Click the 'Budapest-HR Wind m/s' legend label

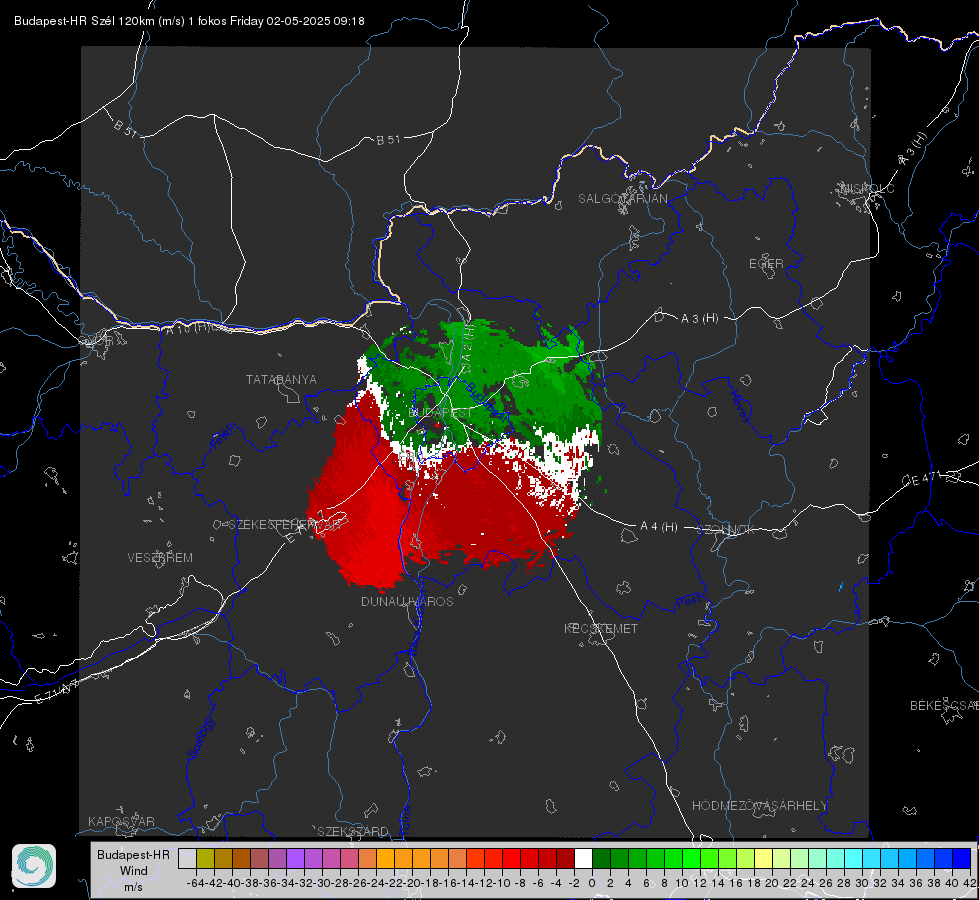[134, 871]
